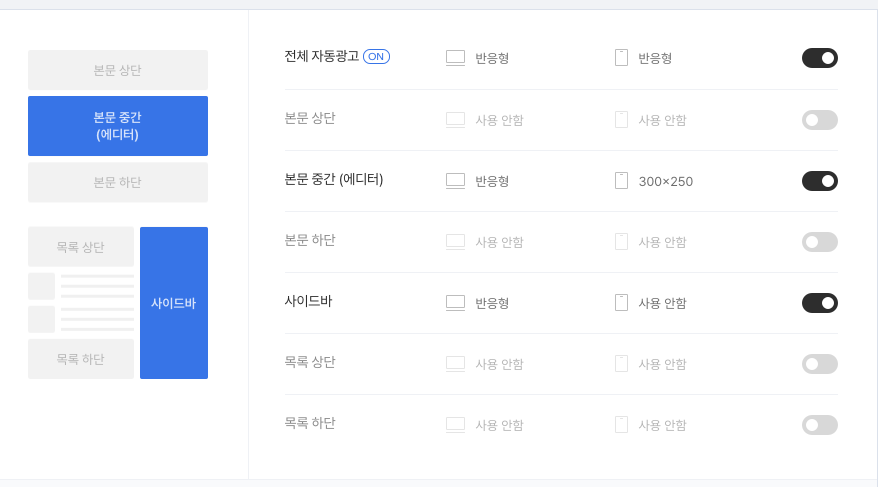878x487 pixels.
Task: Open the 300×250 mobile size option
Action: tap(666, 181)
